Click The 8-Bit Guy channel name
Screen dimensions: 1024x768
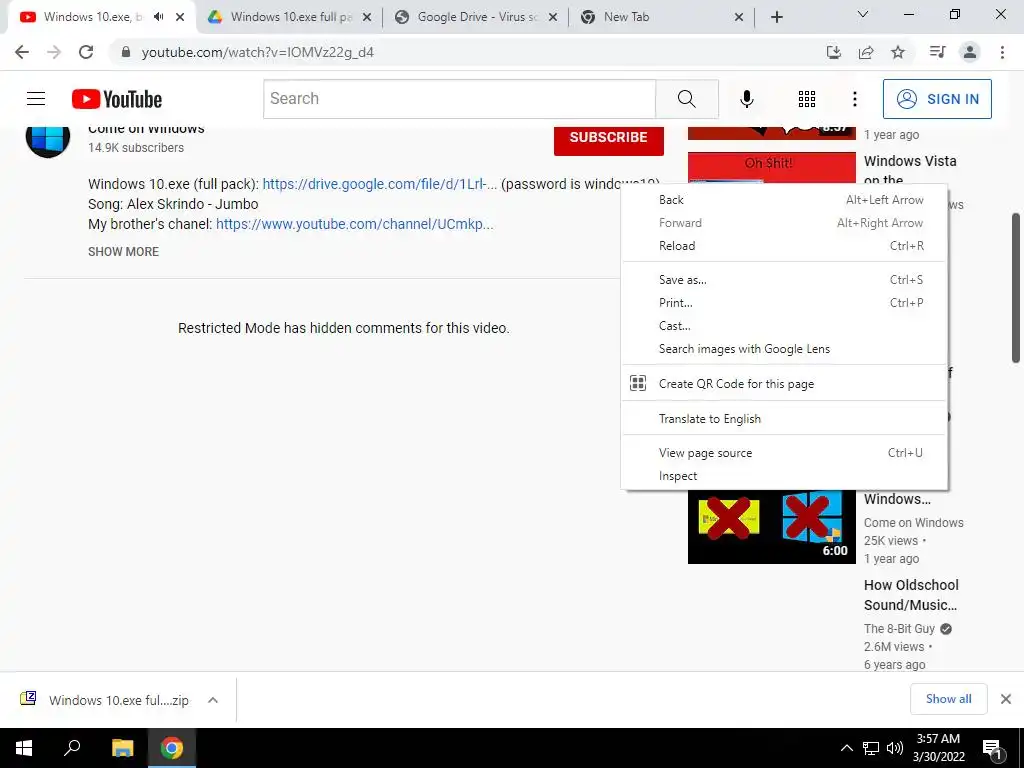[x=899, y=629]
